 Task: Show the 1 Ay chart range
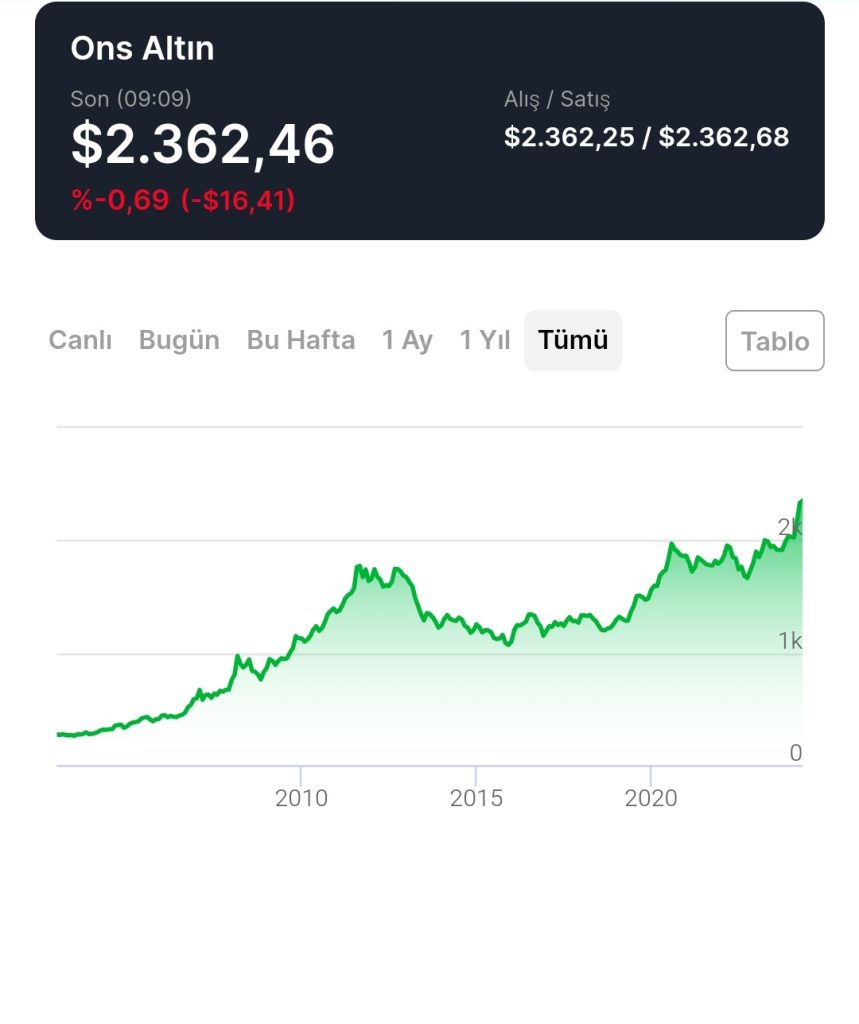tap(407, 340)
